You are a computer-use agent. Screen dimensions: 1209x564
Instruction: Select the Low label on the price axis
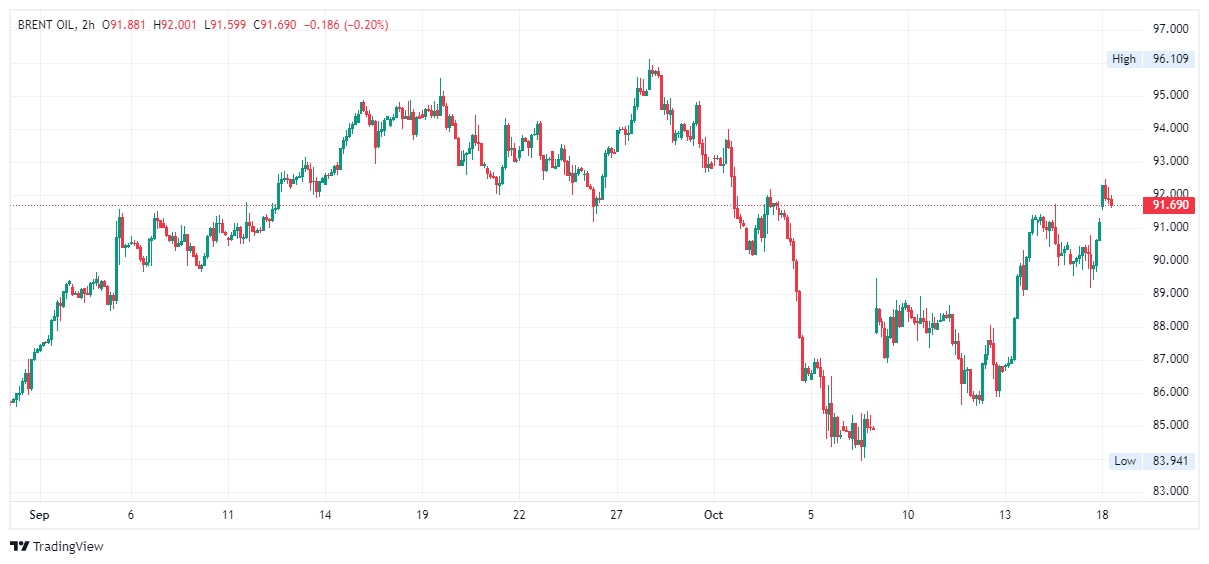[x=1125, y=461]
